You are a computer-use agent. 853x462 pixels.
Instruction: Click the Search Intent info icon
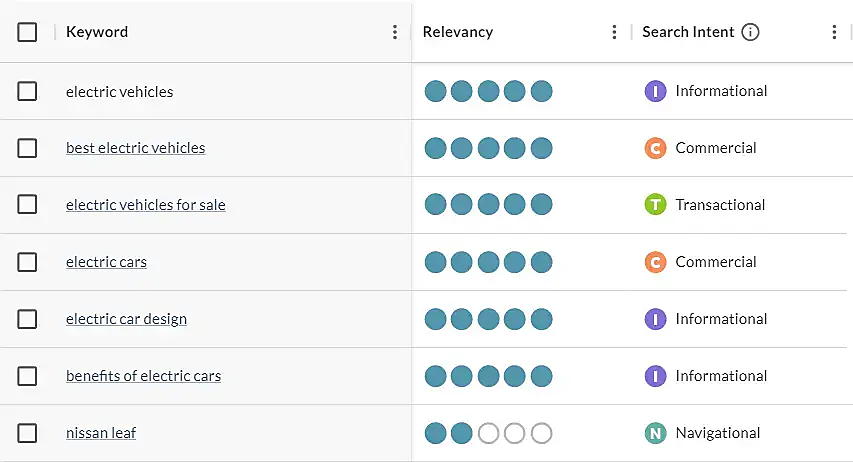751,32
